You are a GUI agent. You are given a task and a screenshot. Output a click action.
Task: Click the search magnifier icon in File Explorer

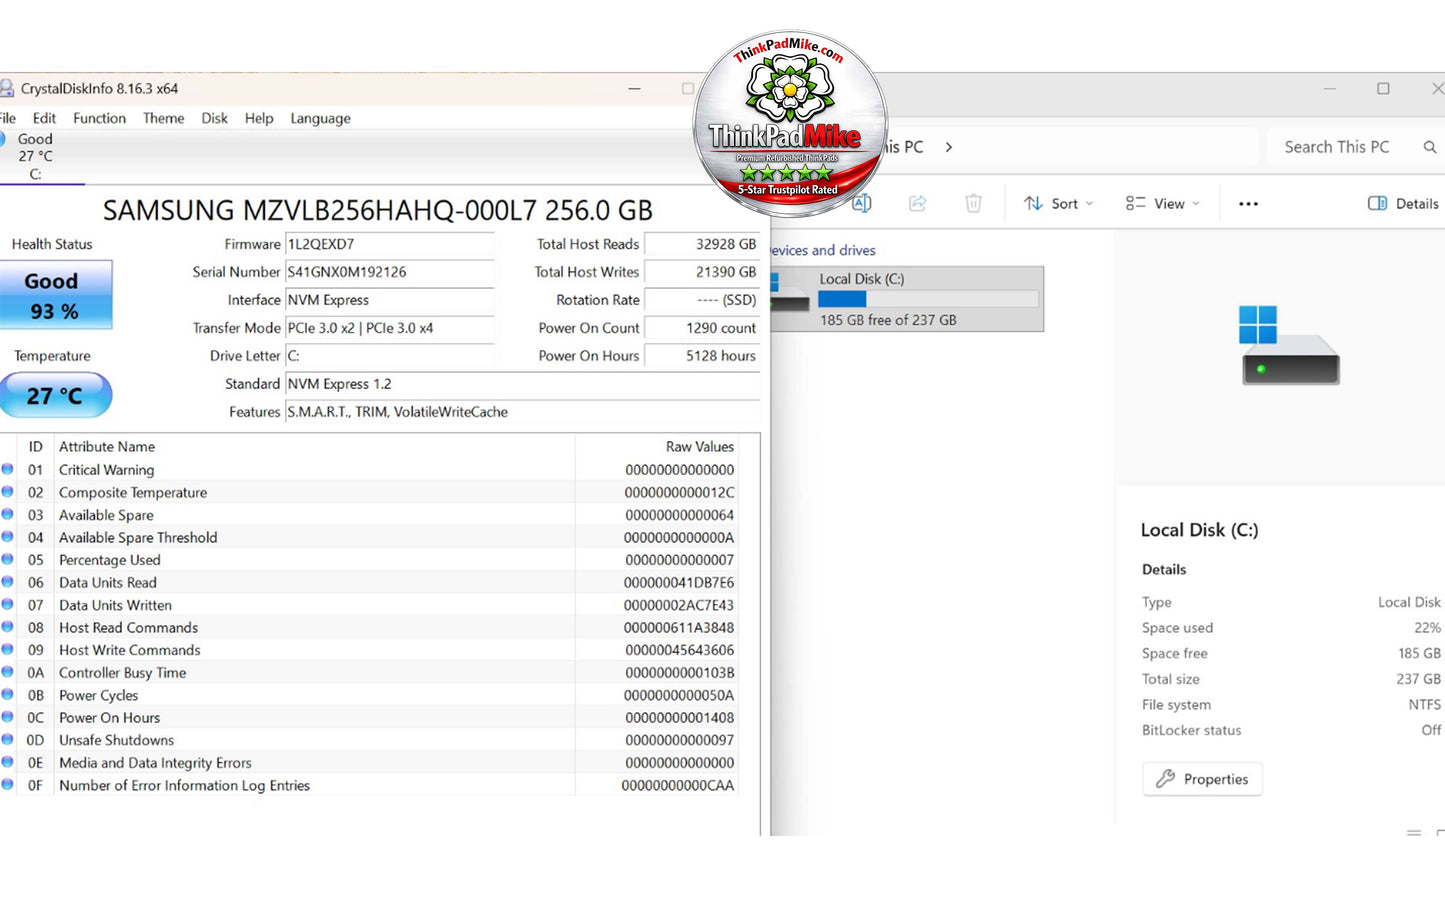(x=1430, y=147)
